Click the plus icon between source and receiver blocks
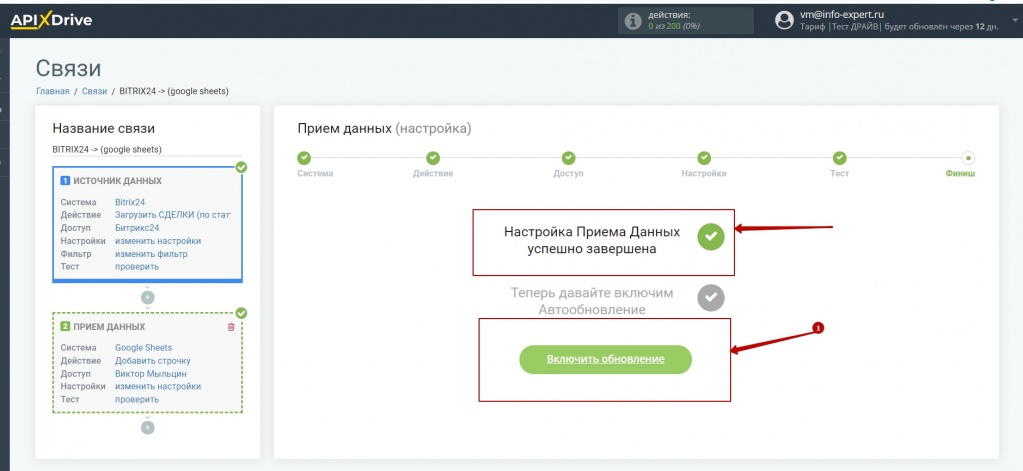The width and height of the screenshot is (1023, 471). (x=148, y=297)
